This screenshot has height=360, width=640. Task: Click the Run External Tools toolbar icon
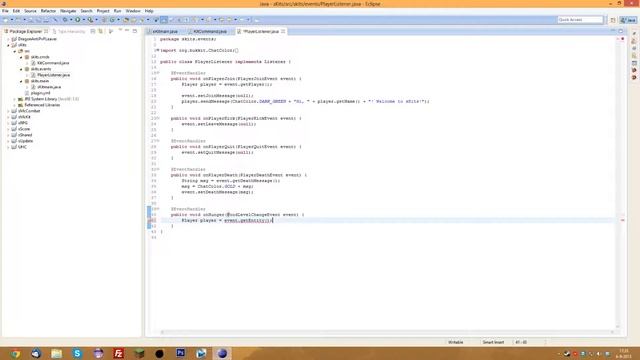pos(90,20)
